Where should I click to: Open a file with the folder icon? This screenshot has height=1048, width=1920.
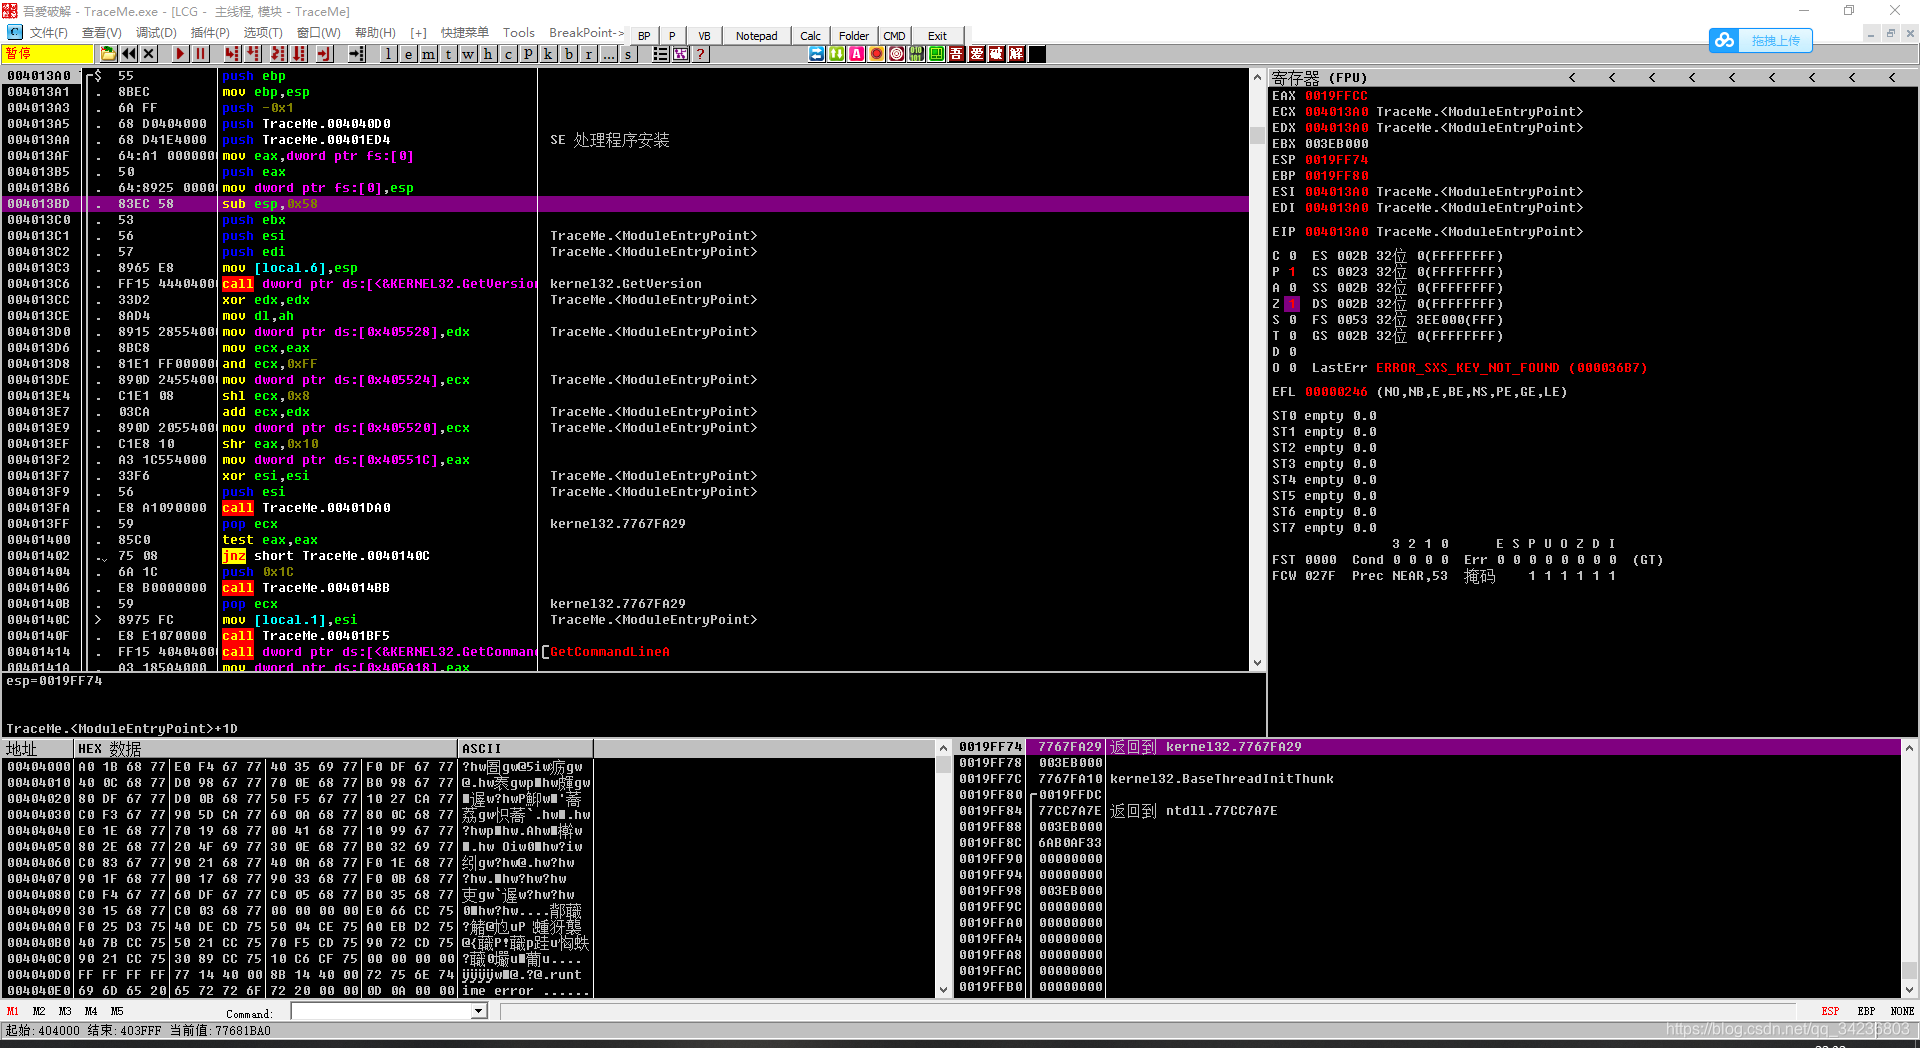coord(108,54)
